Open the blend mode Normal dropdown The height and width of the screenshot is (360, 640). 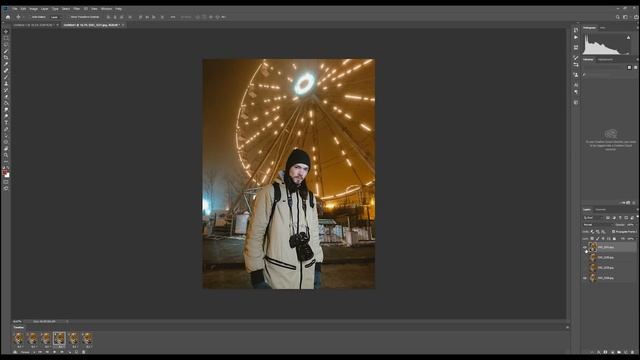(597, 224)
